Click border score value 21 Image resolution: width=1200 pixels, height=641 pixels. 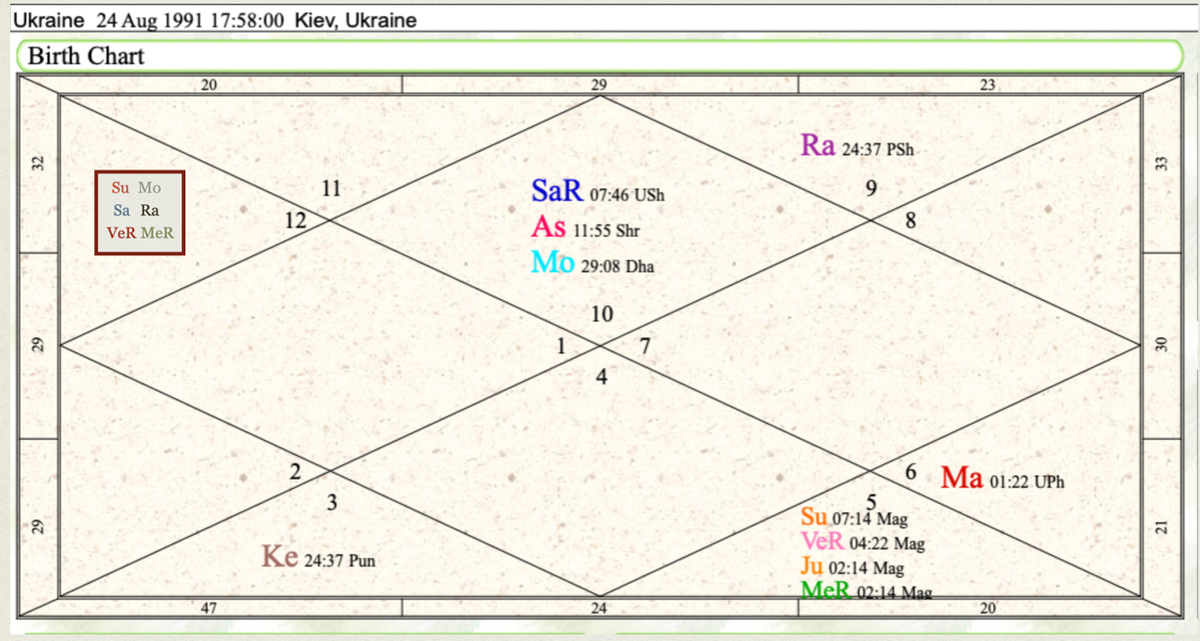(x=1162, y=527)
